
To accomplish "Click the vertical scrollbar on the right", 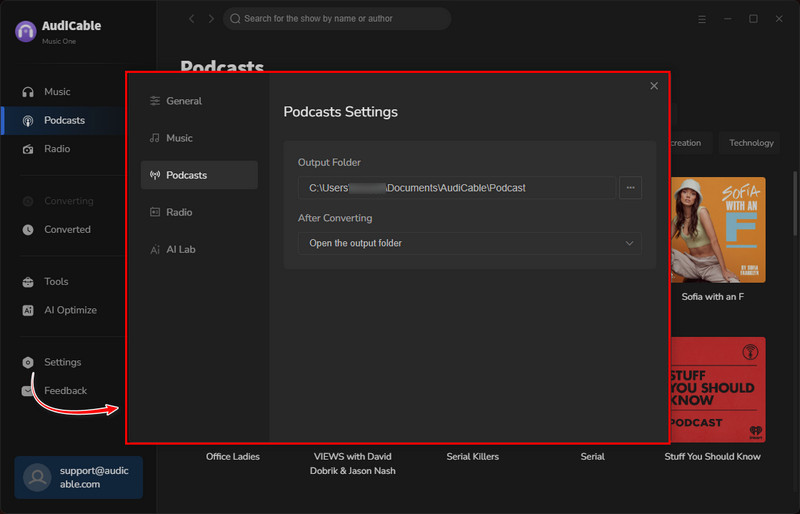I will [x=794, y=204].
